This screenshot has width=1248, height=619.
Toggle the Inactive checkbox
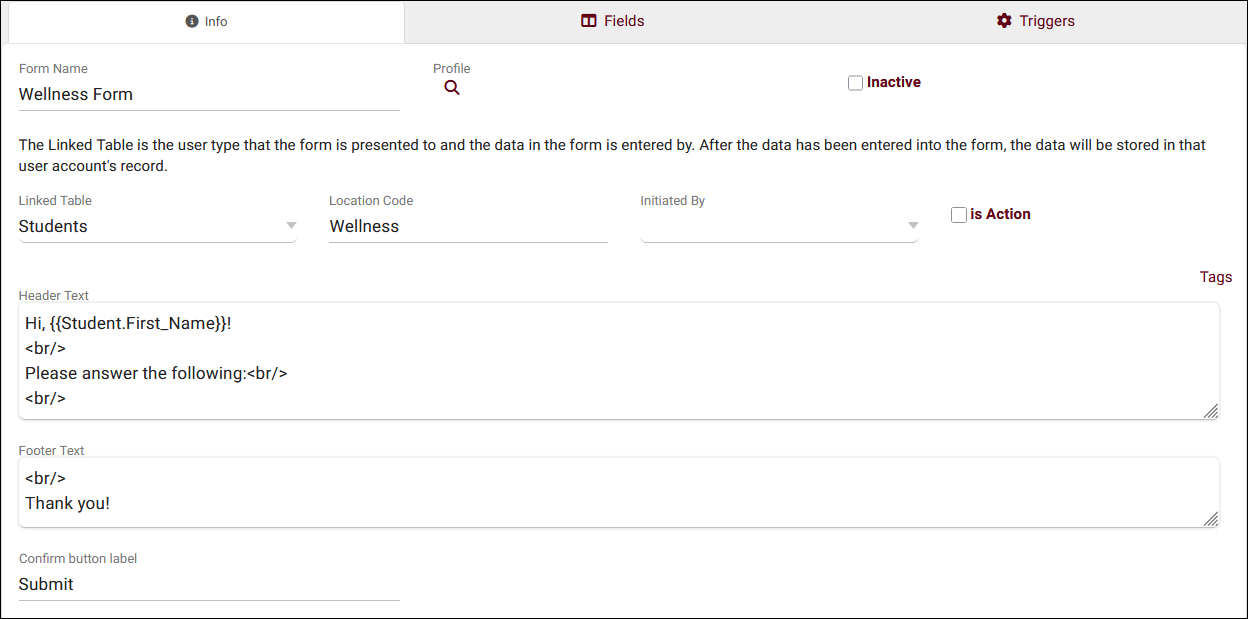tap(855, 83)
